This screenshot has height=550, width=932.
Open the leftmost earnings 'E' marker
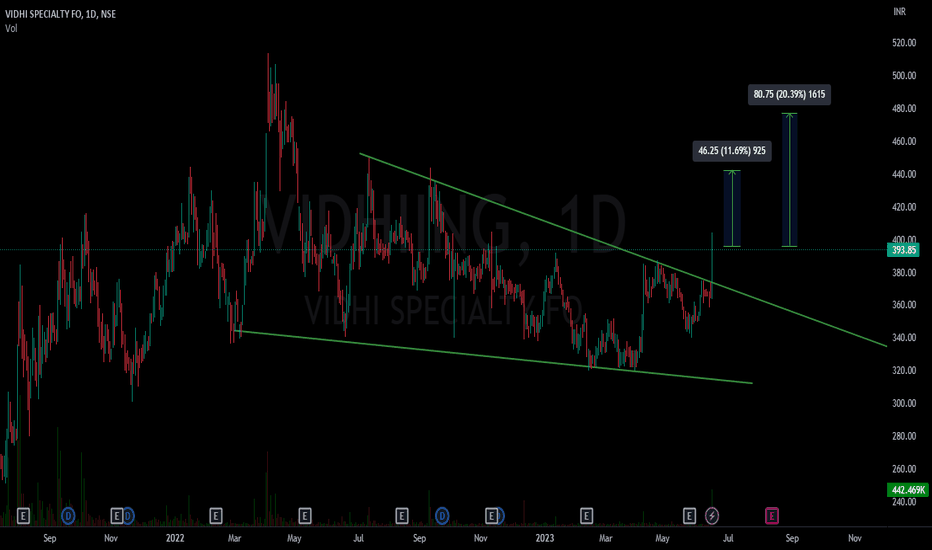23,516
